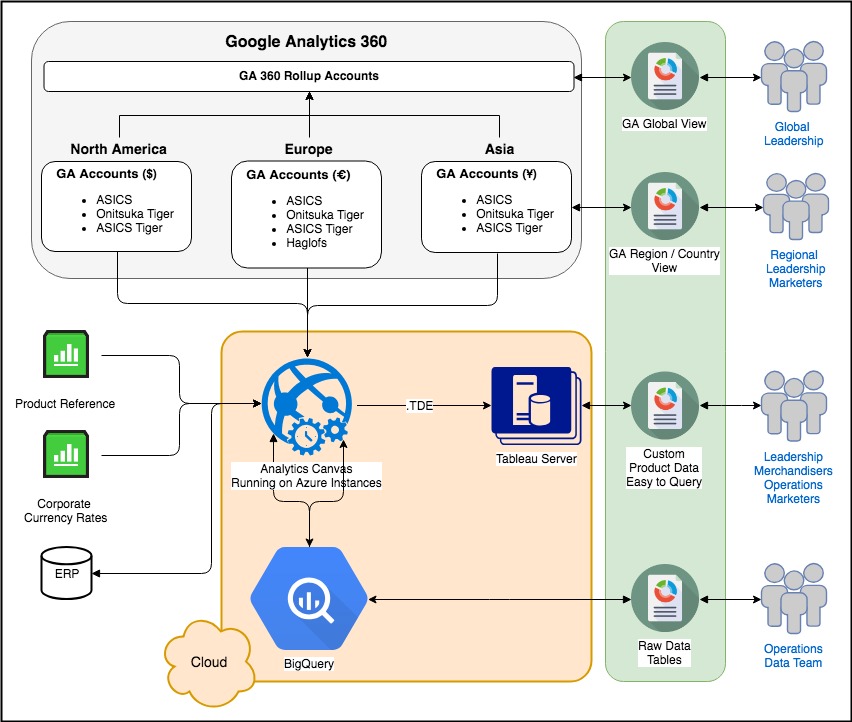Click the GA 360 Rollup Accounts box
This screenshot has height=722, width=852.
point(309,76)
